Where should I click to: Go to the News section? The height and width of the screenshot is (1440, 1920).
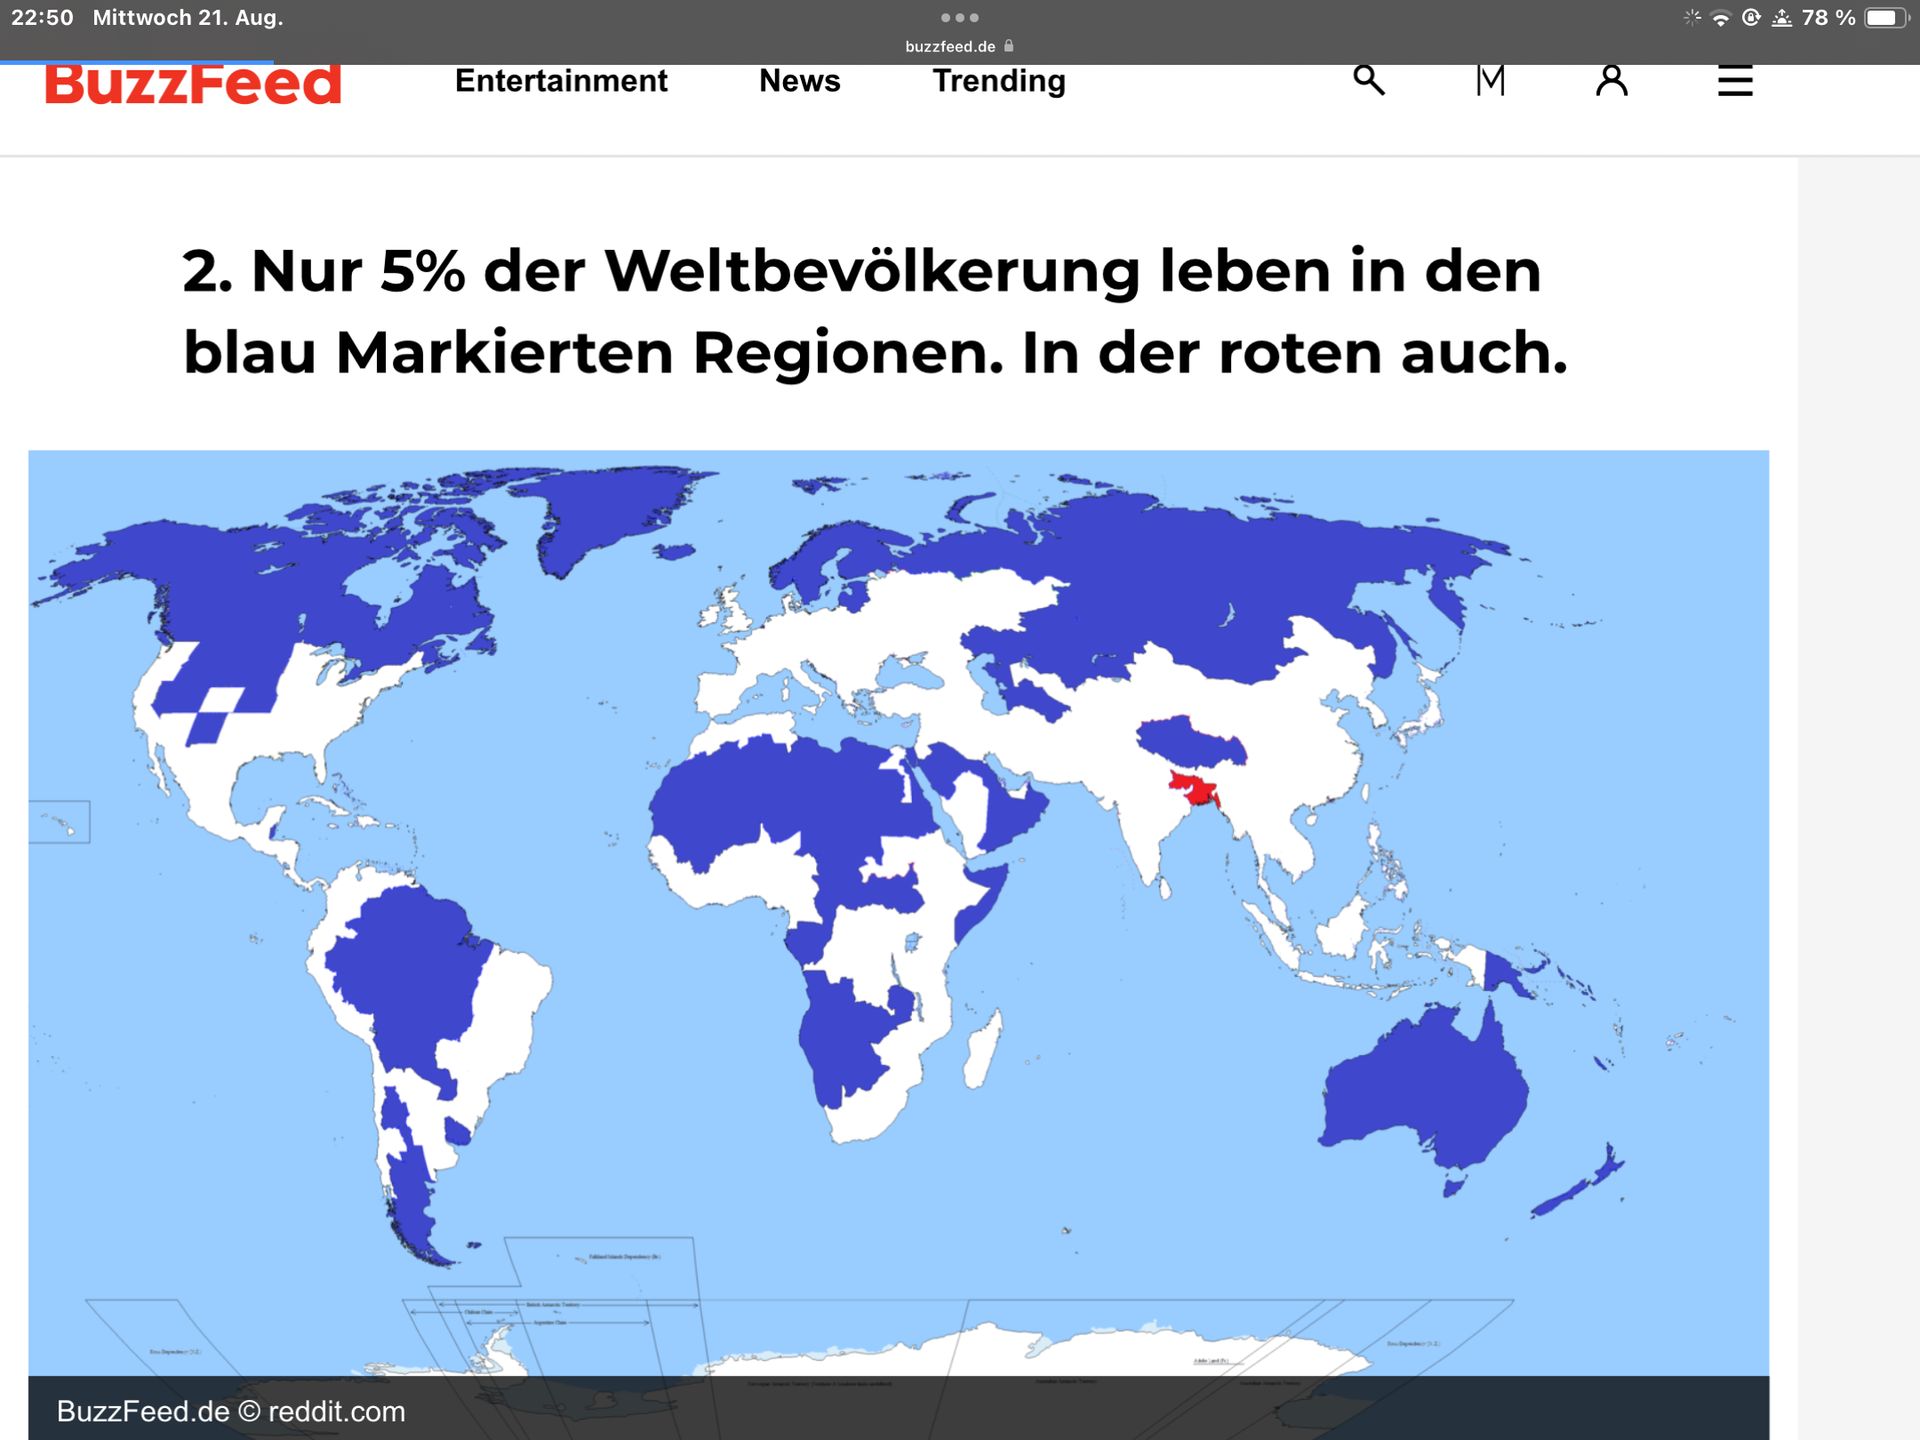coord(799,81)
